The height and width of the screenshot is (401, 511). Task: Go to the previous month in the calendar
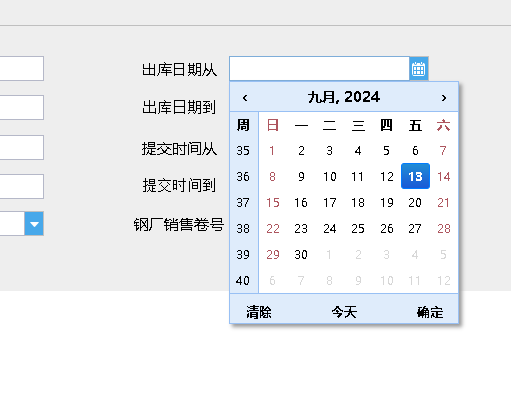(245, 98)
